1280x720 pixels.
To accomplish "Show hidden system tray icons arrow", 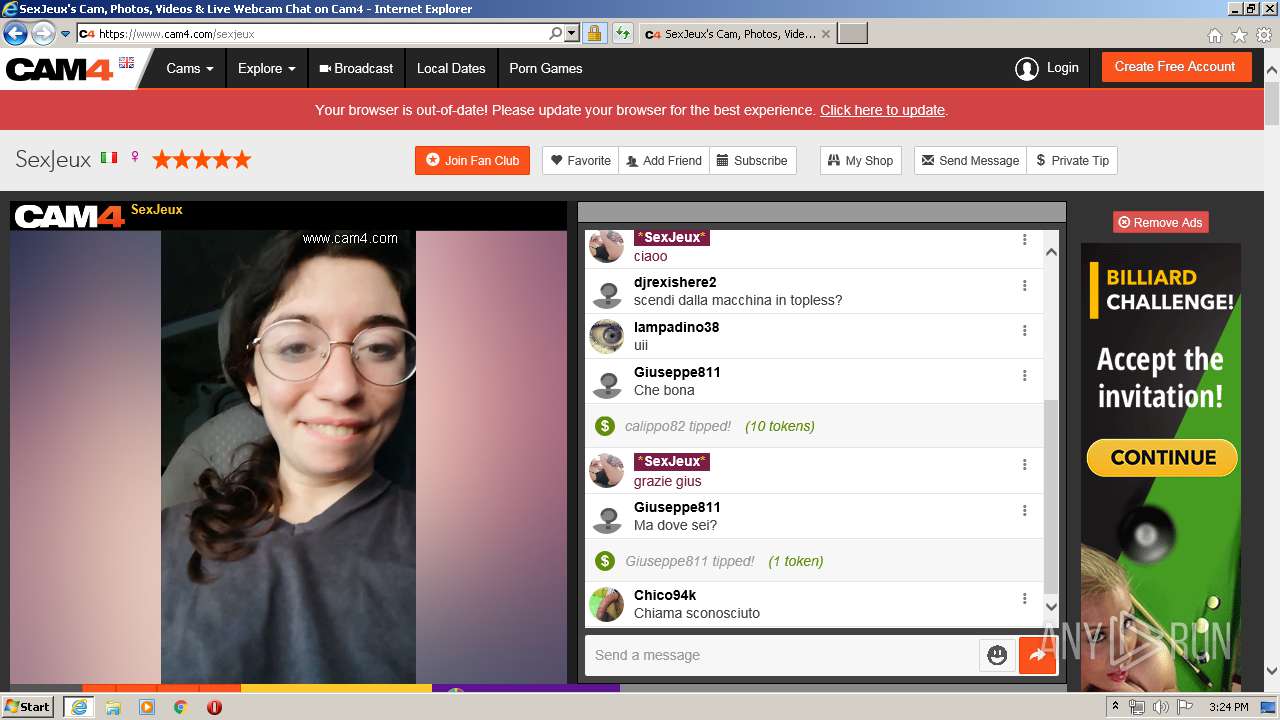I will 1116,707.
